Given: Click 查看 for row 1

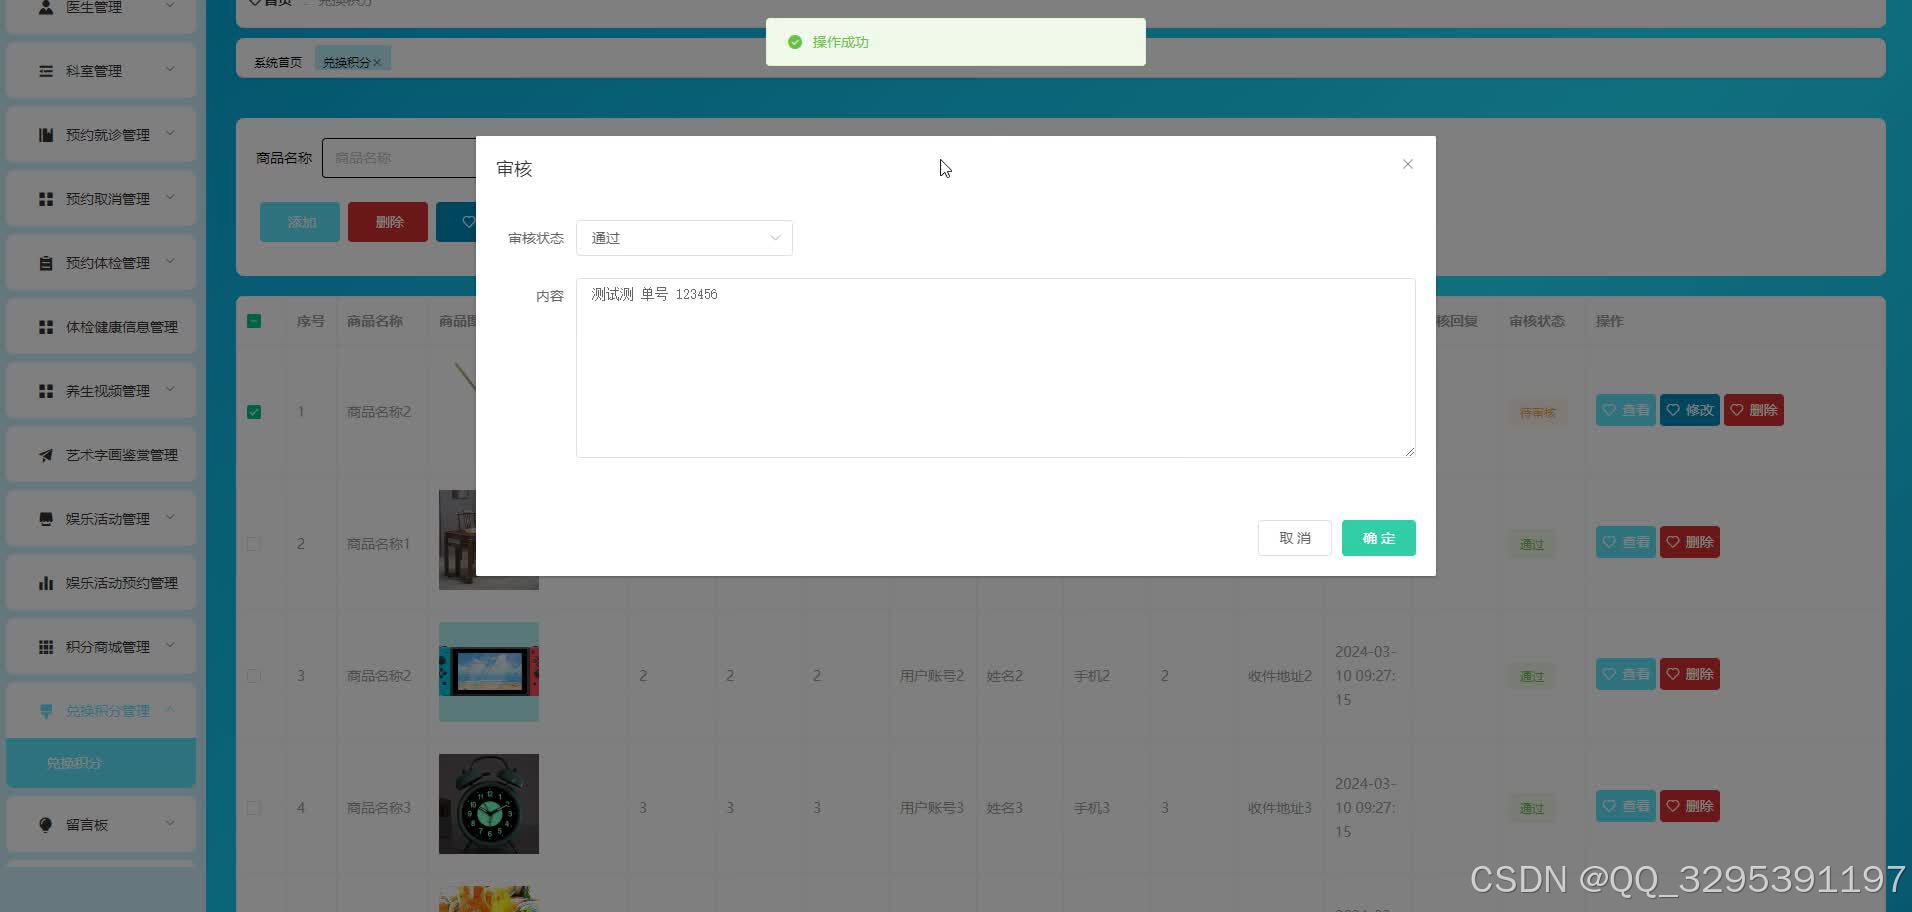Looking at the screenshot, I should [x=1626, y=410].
